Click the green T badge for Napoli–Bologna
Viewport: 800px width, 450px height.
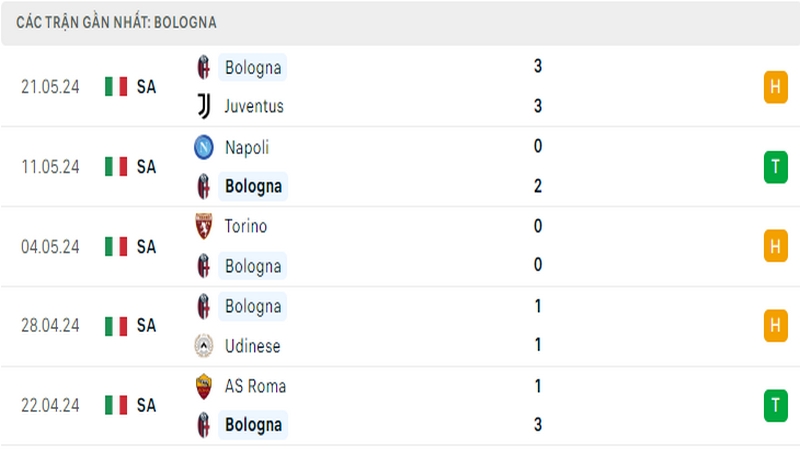coord(776,167)
